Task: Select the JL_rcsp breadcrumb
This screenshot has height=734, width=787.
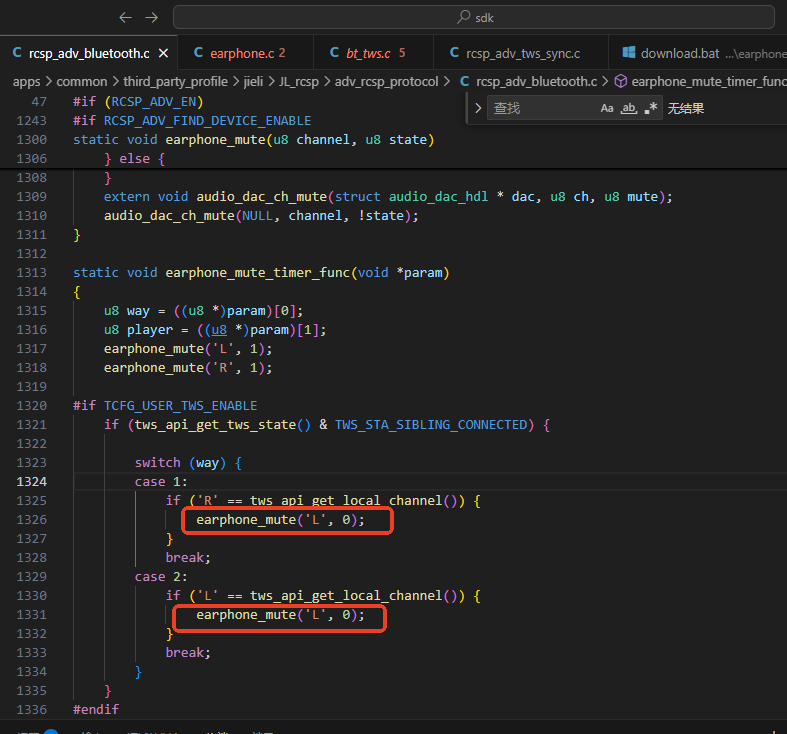Action: coord(299,81)
